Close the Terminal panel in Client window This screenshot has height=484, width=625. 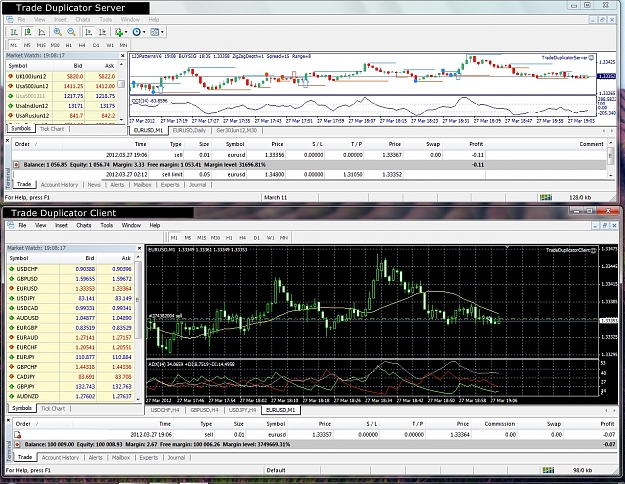point(8,420)
